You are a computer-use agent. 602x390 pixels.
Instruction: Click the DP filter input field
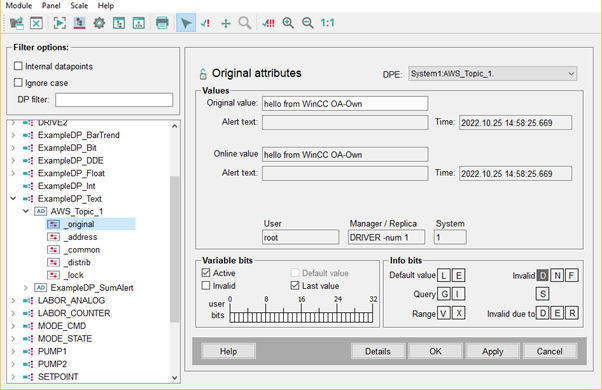coord(114,100)
